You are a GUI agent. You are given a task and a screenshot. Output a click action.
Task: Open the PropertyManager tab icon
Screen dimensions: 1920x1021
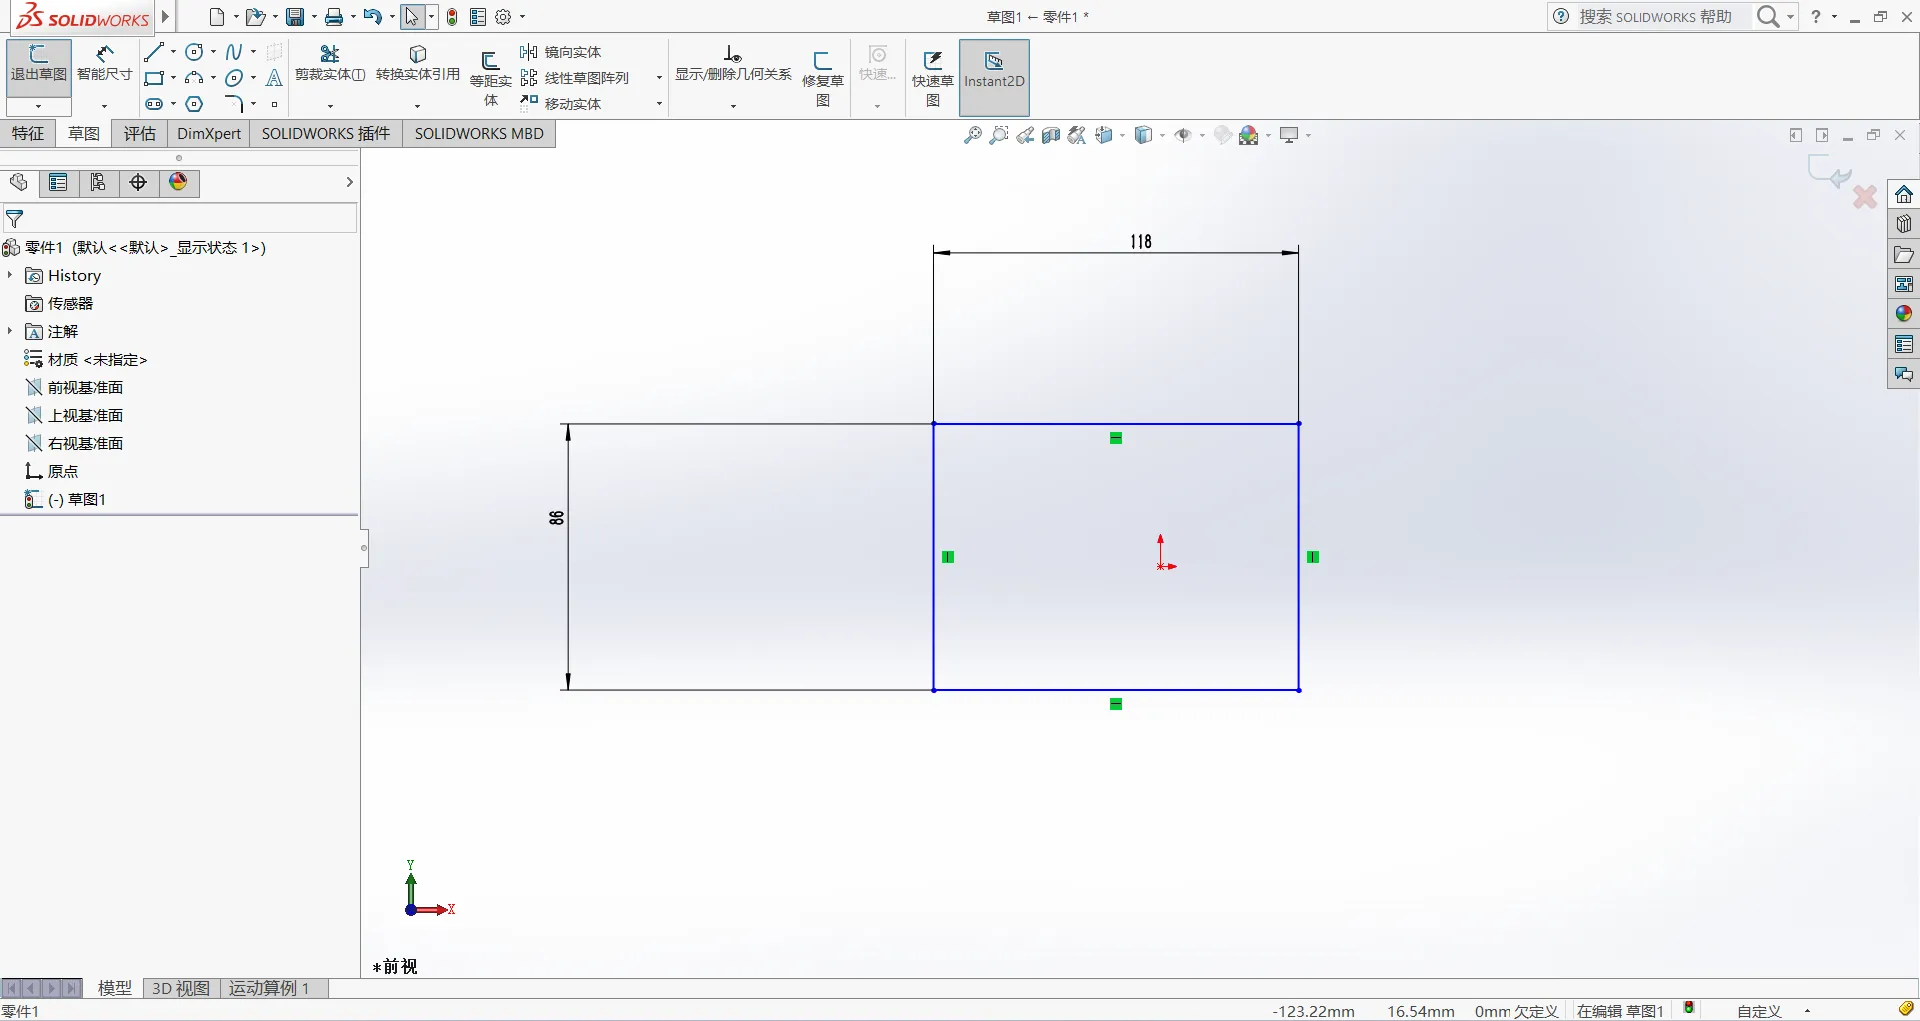58,182
